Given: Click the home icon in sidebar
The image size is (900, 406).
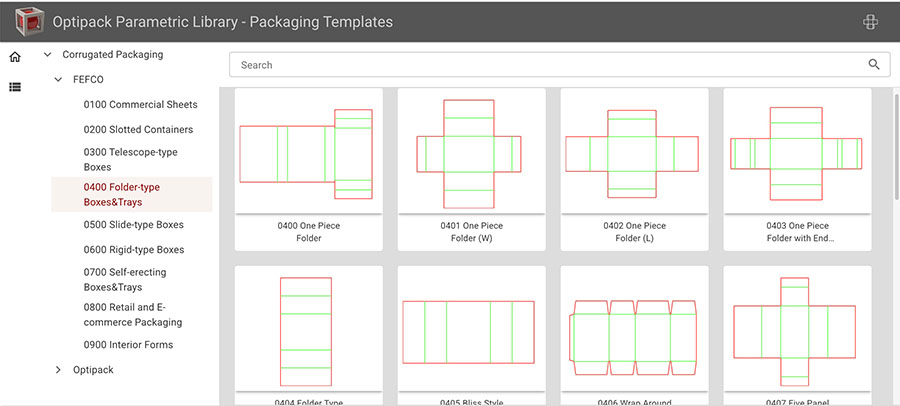Looking at the screenshot, I should 15,57.
